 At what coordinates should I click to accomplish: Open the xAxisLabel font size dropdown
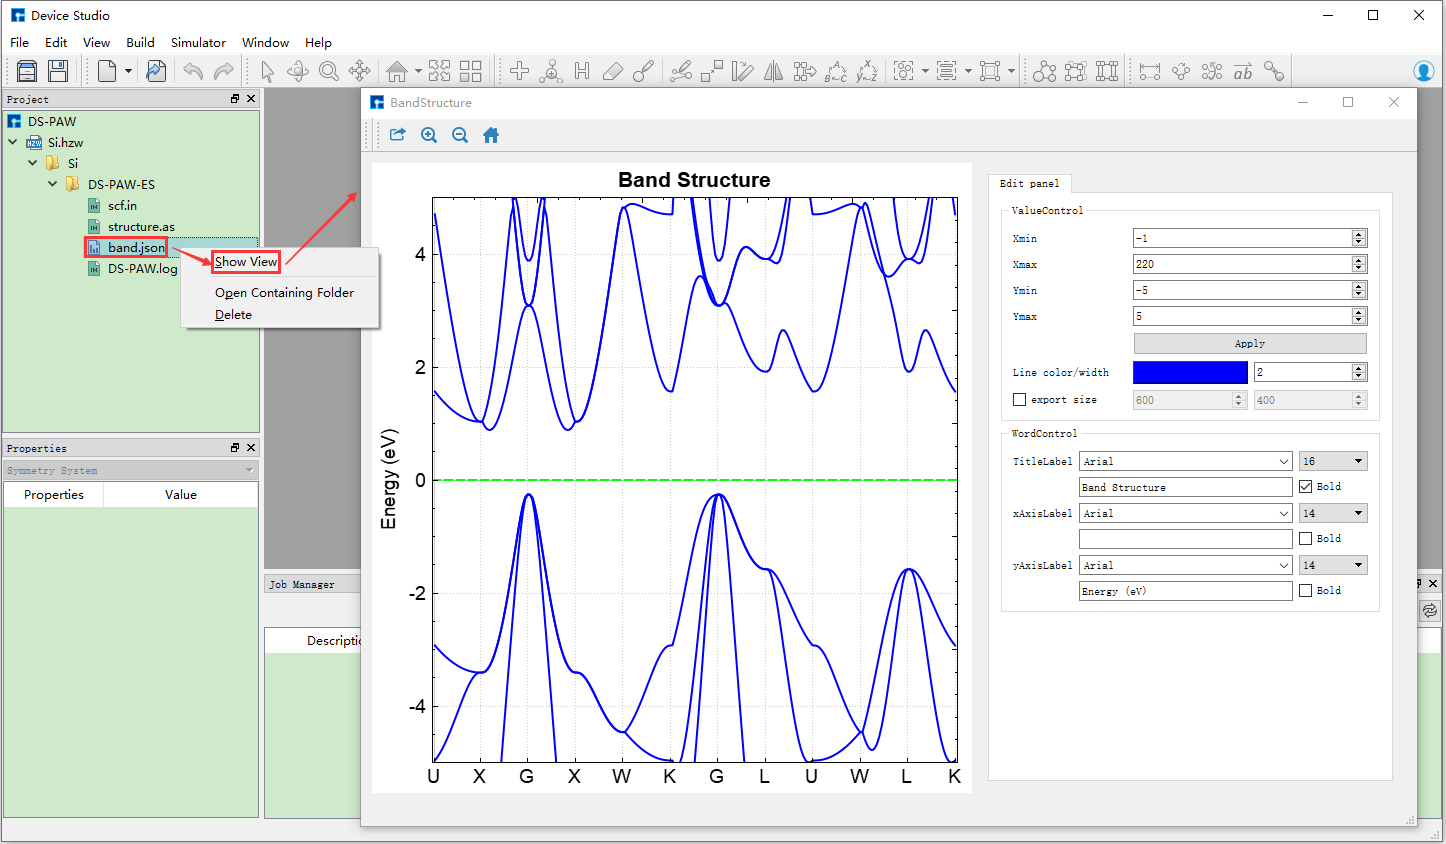pyautogui.click(x=1332, y=513)
